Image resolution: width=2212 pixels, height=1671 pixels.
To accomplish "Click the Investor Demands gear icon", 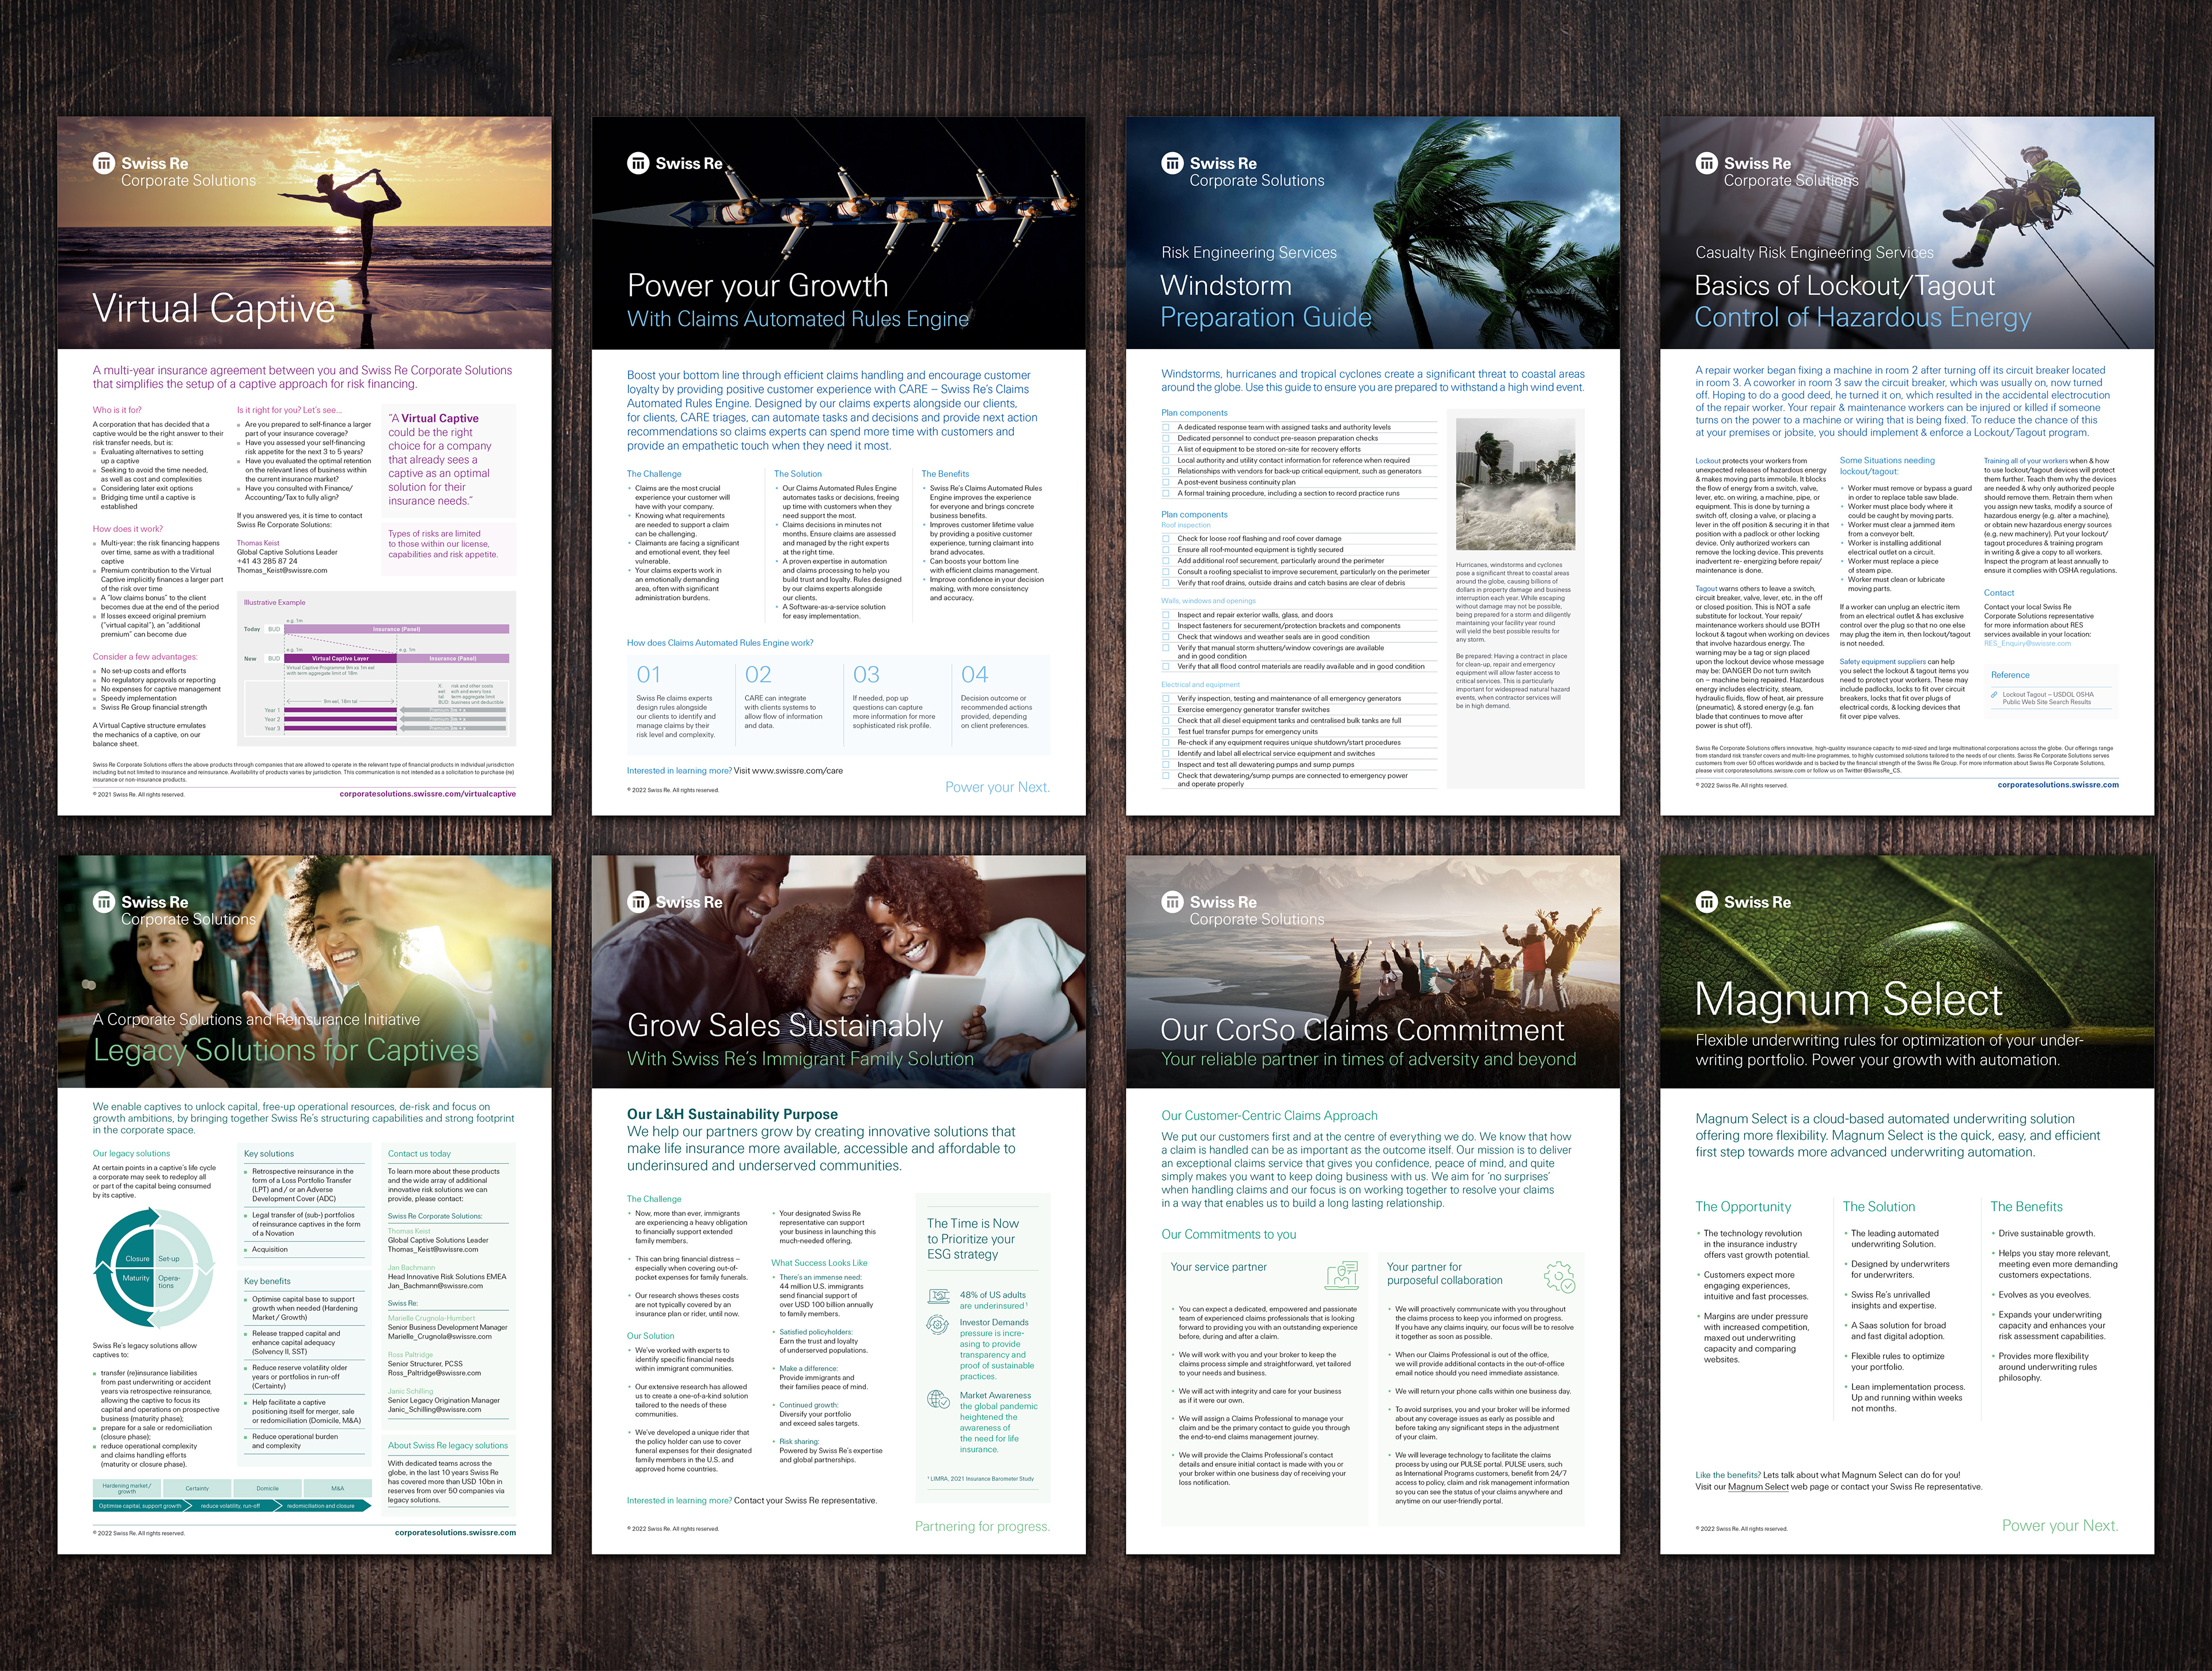I will 938,1325.
